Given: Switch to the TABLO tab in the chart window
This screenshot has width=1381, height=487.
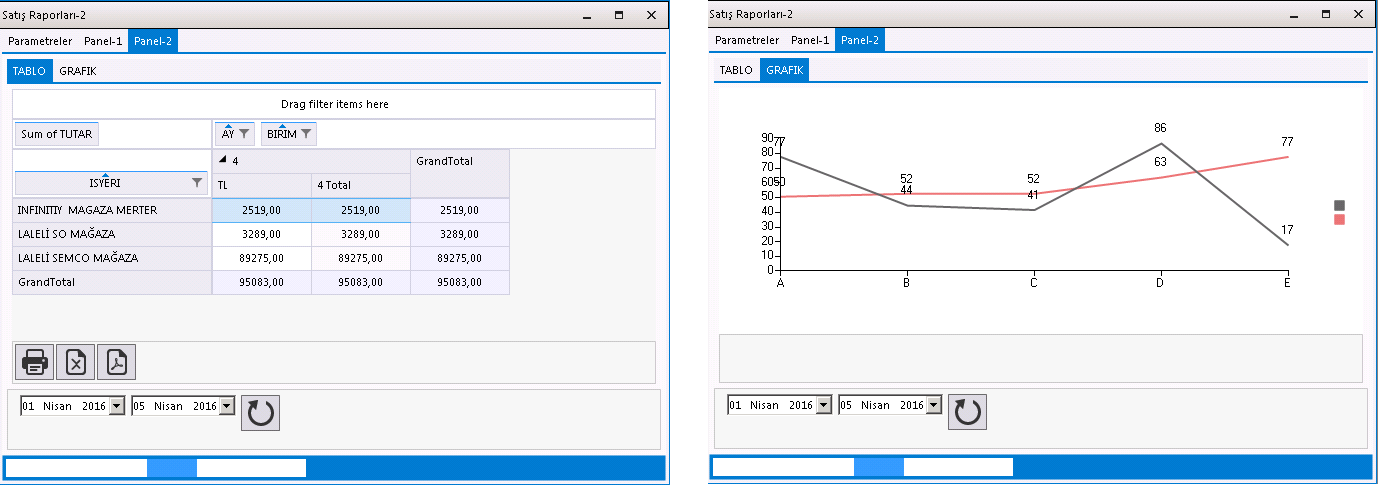Looking at the screenshot, I should pos(736,70).
